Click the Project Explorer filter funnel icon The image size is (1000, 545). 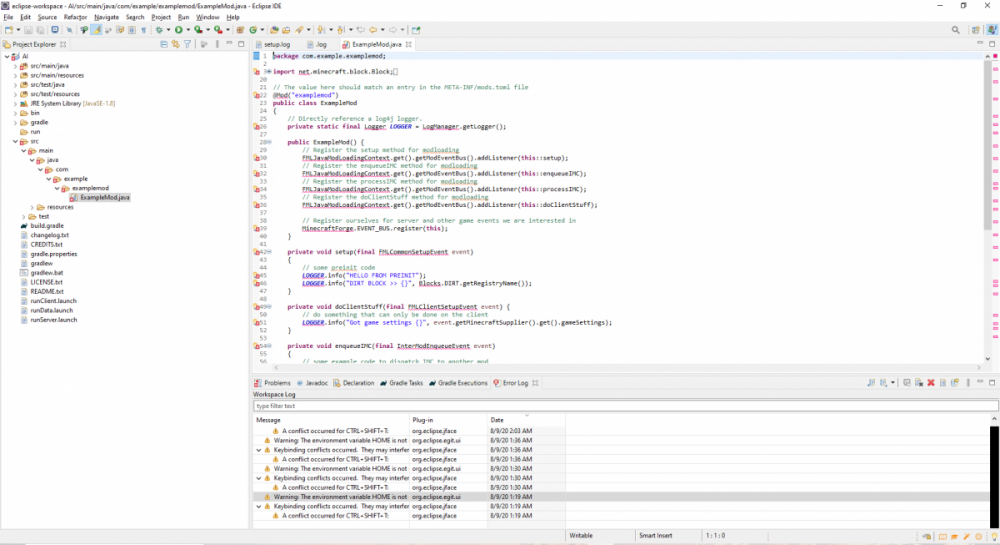(x=188, y=44)
